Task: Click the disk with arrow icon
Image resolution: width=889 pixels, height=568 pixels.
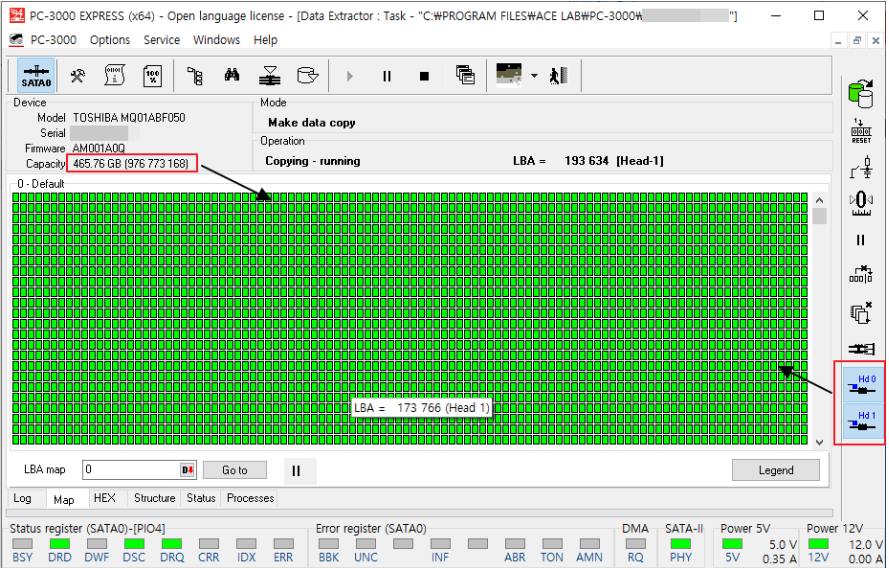Action: click(x=307, y=75)
